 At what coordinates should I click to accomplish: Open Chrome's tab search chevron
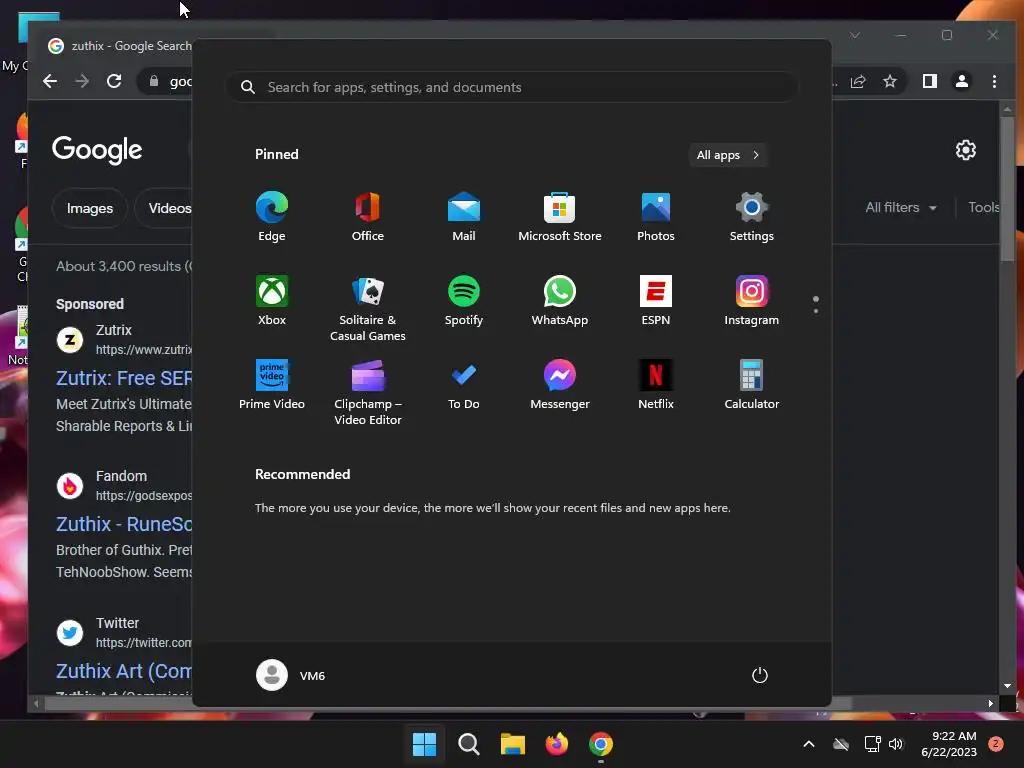855,35
